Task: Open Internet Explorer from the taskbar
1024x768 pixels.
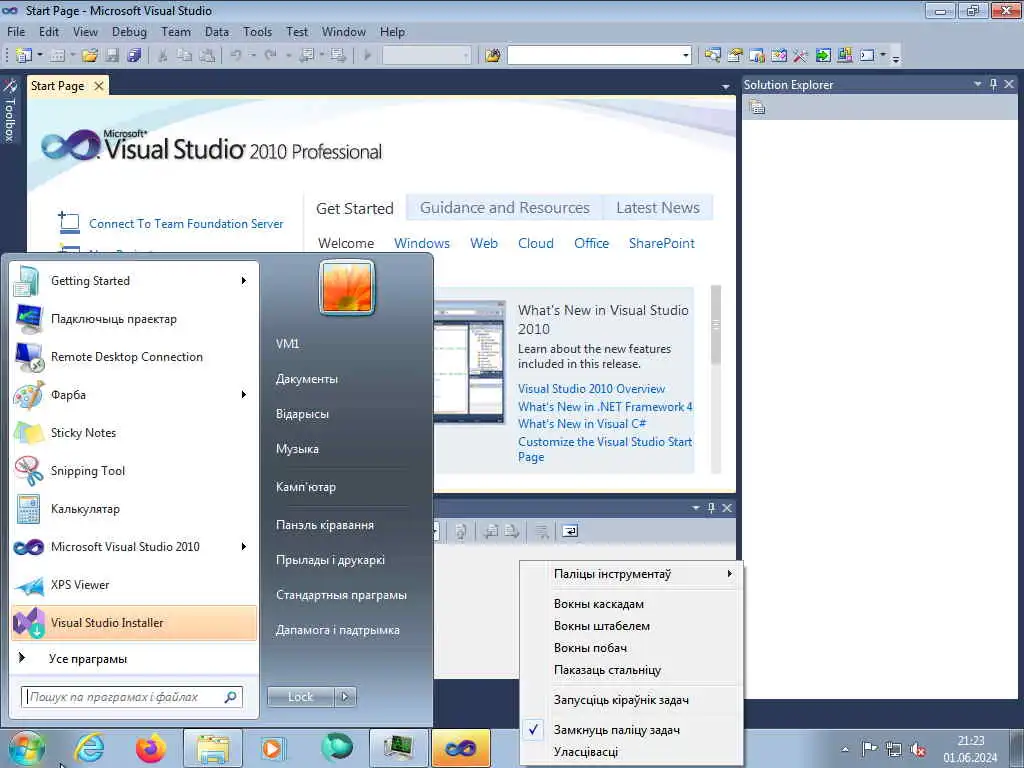Action: pos(89,748)
